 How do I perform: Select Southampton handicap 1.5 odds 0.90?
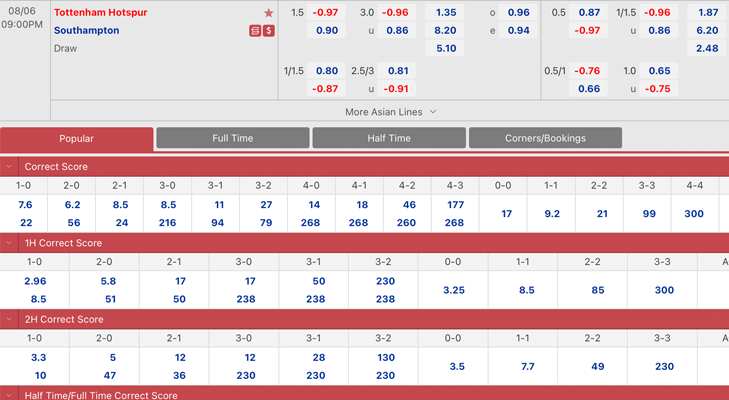326,30
